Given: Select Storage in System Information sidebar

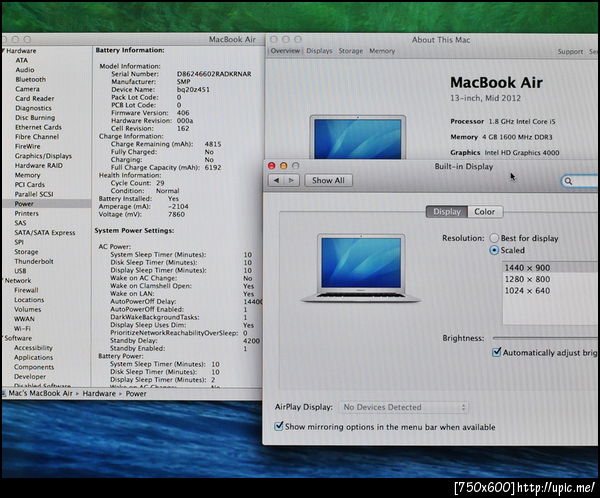Looking at the screenshot, I should pyautogui.click(x=26, y=251).
